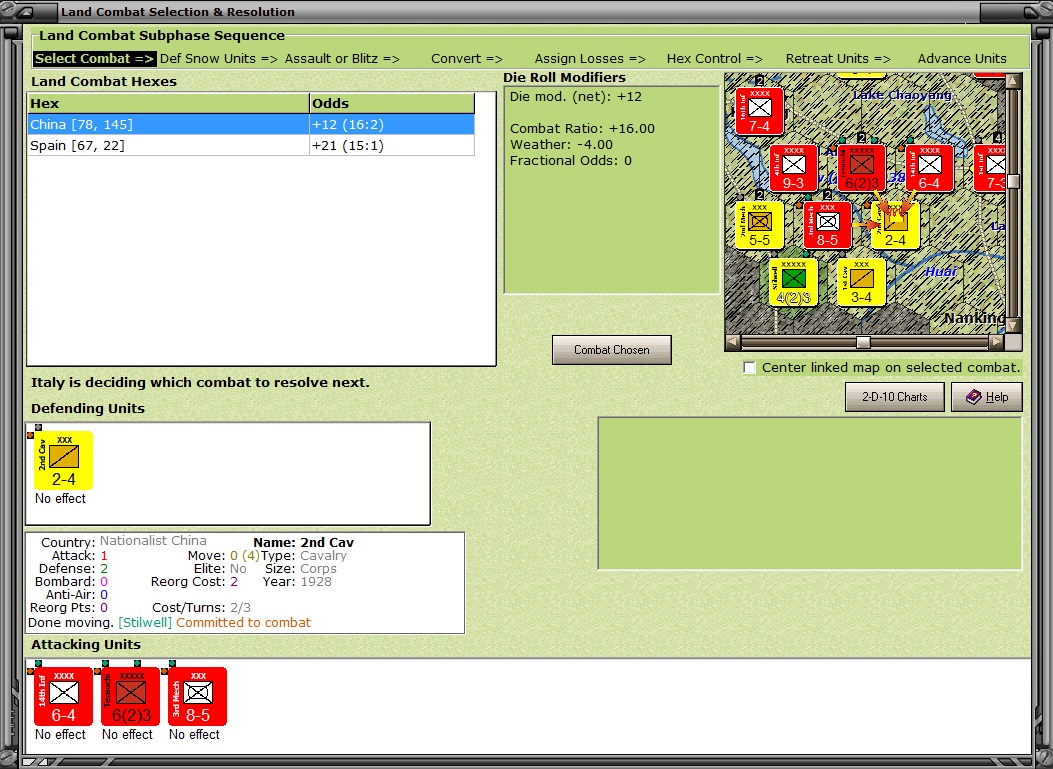Click the map scrollbar's left arrow

[733, 343]
